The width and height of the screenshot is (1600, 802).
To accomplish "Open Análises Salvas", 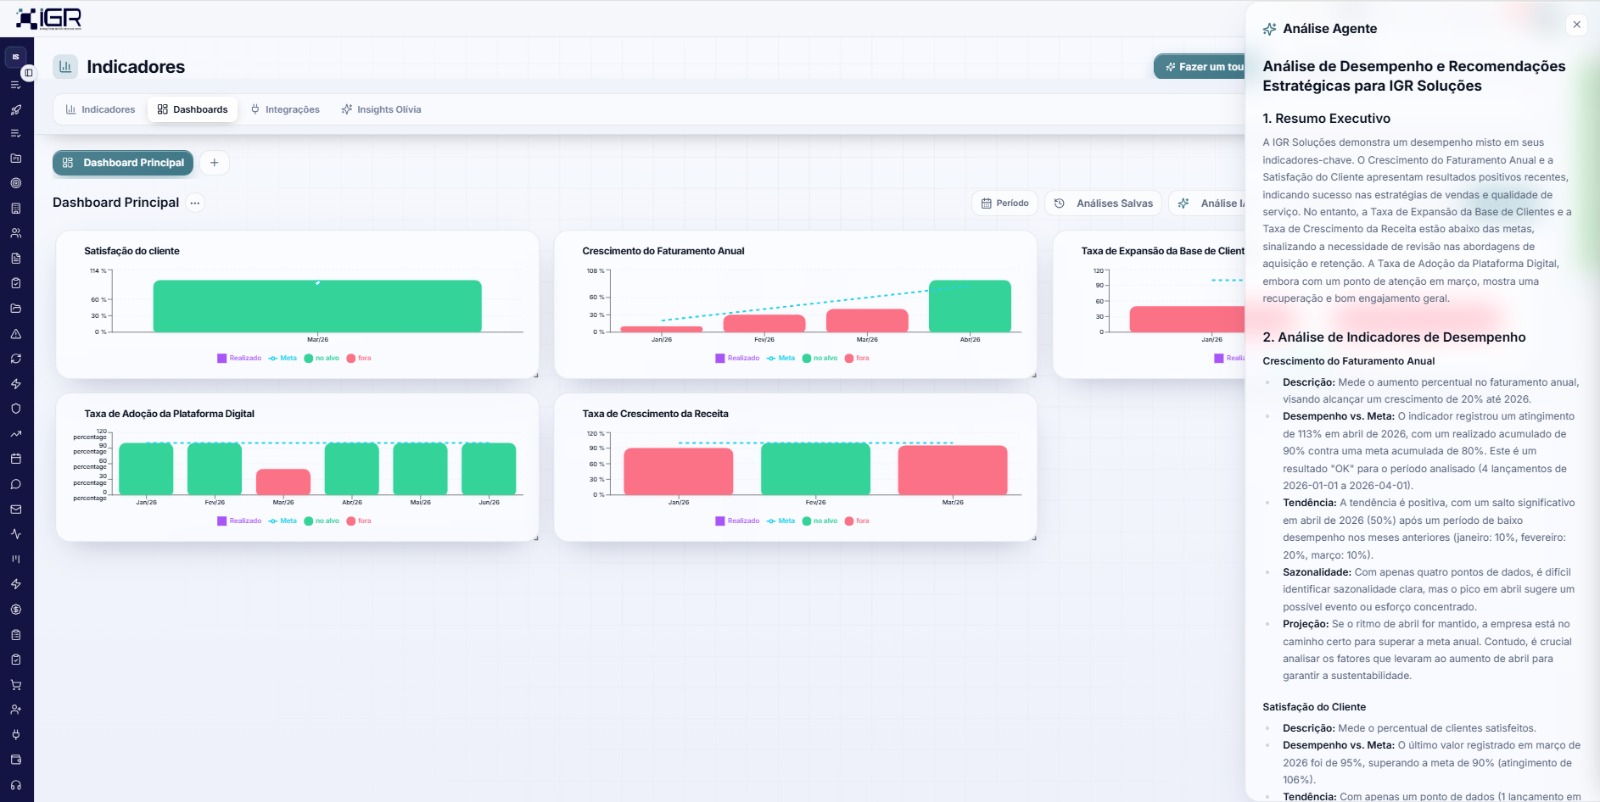I will pos(1104,203).
